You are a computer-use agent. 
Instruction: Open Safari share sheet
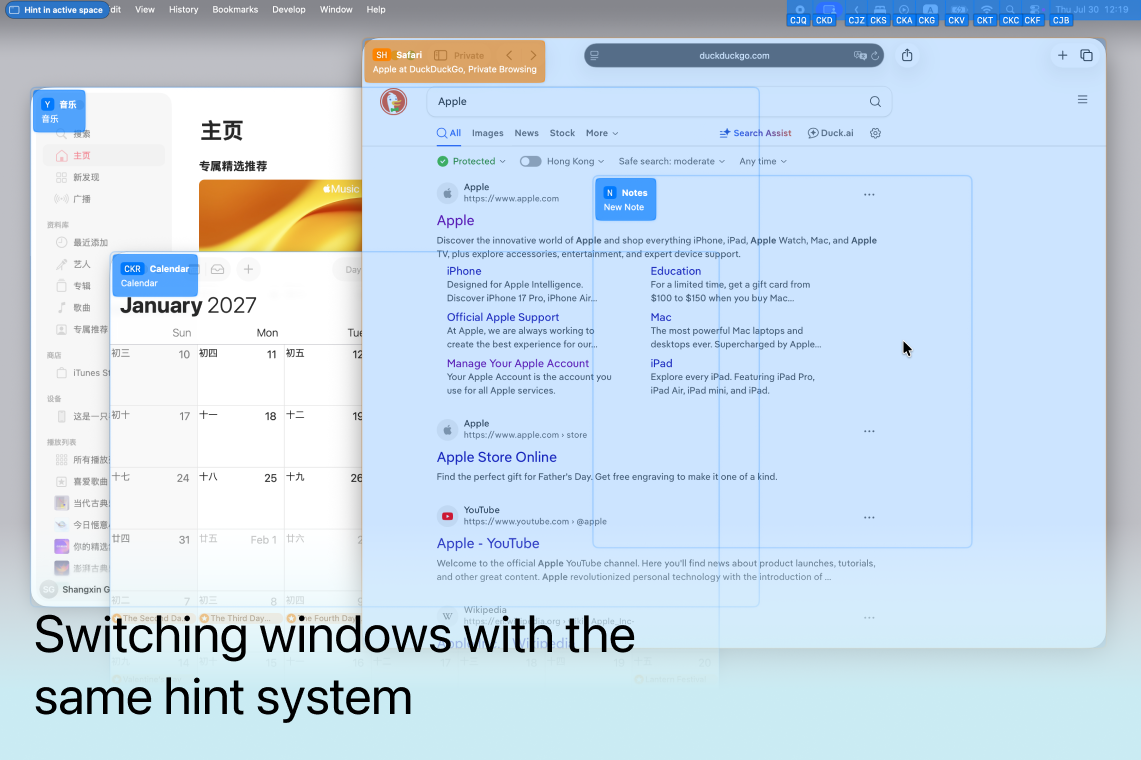coord(907,55)
